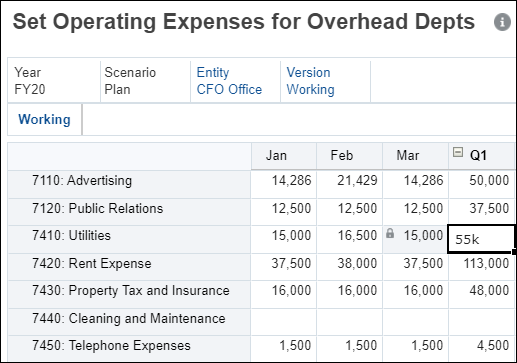Click Property Tax Jan cell 16,000
This screenshot has height=363, width=517.
pos(284,294)
